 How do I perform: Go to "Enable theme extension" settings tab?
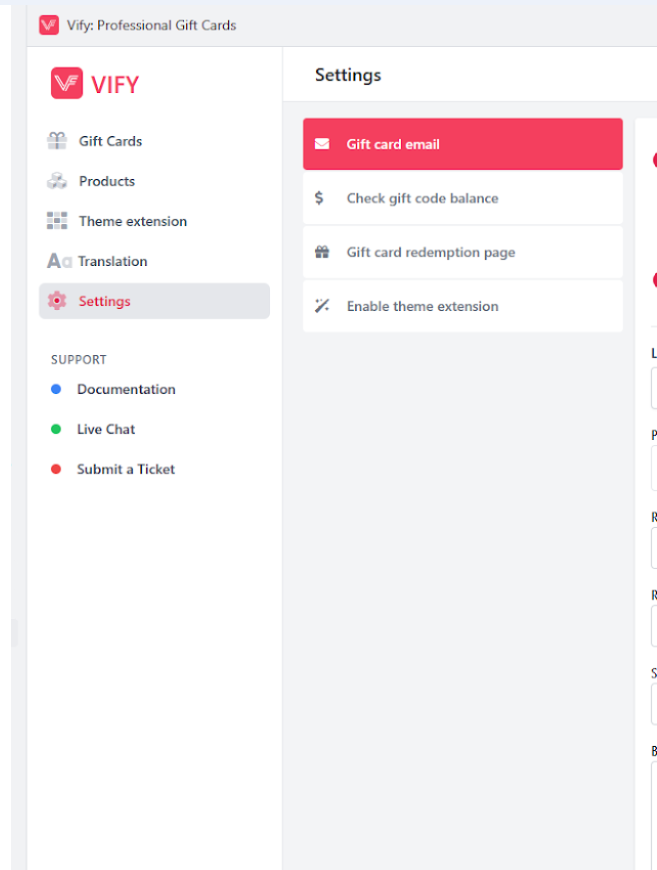[x=422, y=306]
